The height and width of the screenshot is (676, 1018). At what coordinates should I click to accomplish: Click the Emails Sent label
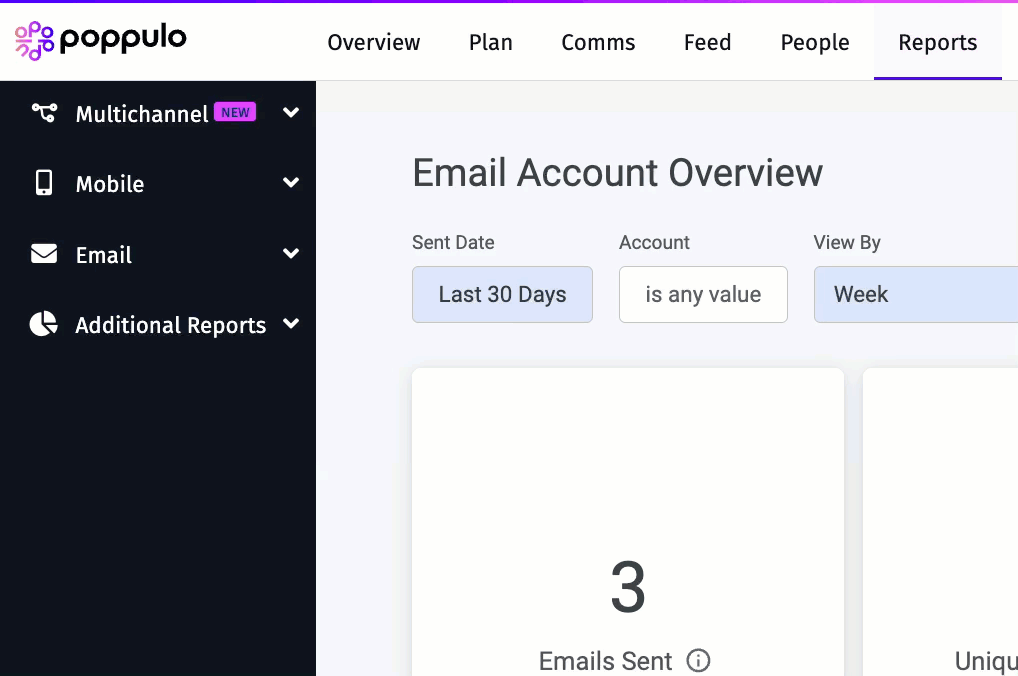tap(605, 661)
